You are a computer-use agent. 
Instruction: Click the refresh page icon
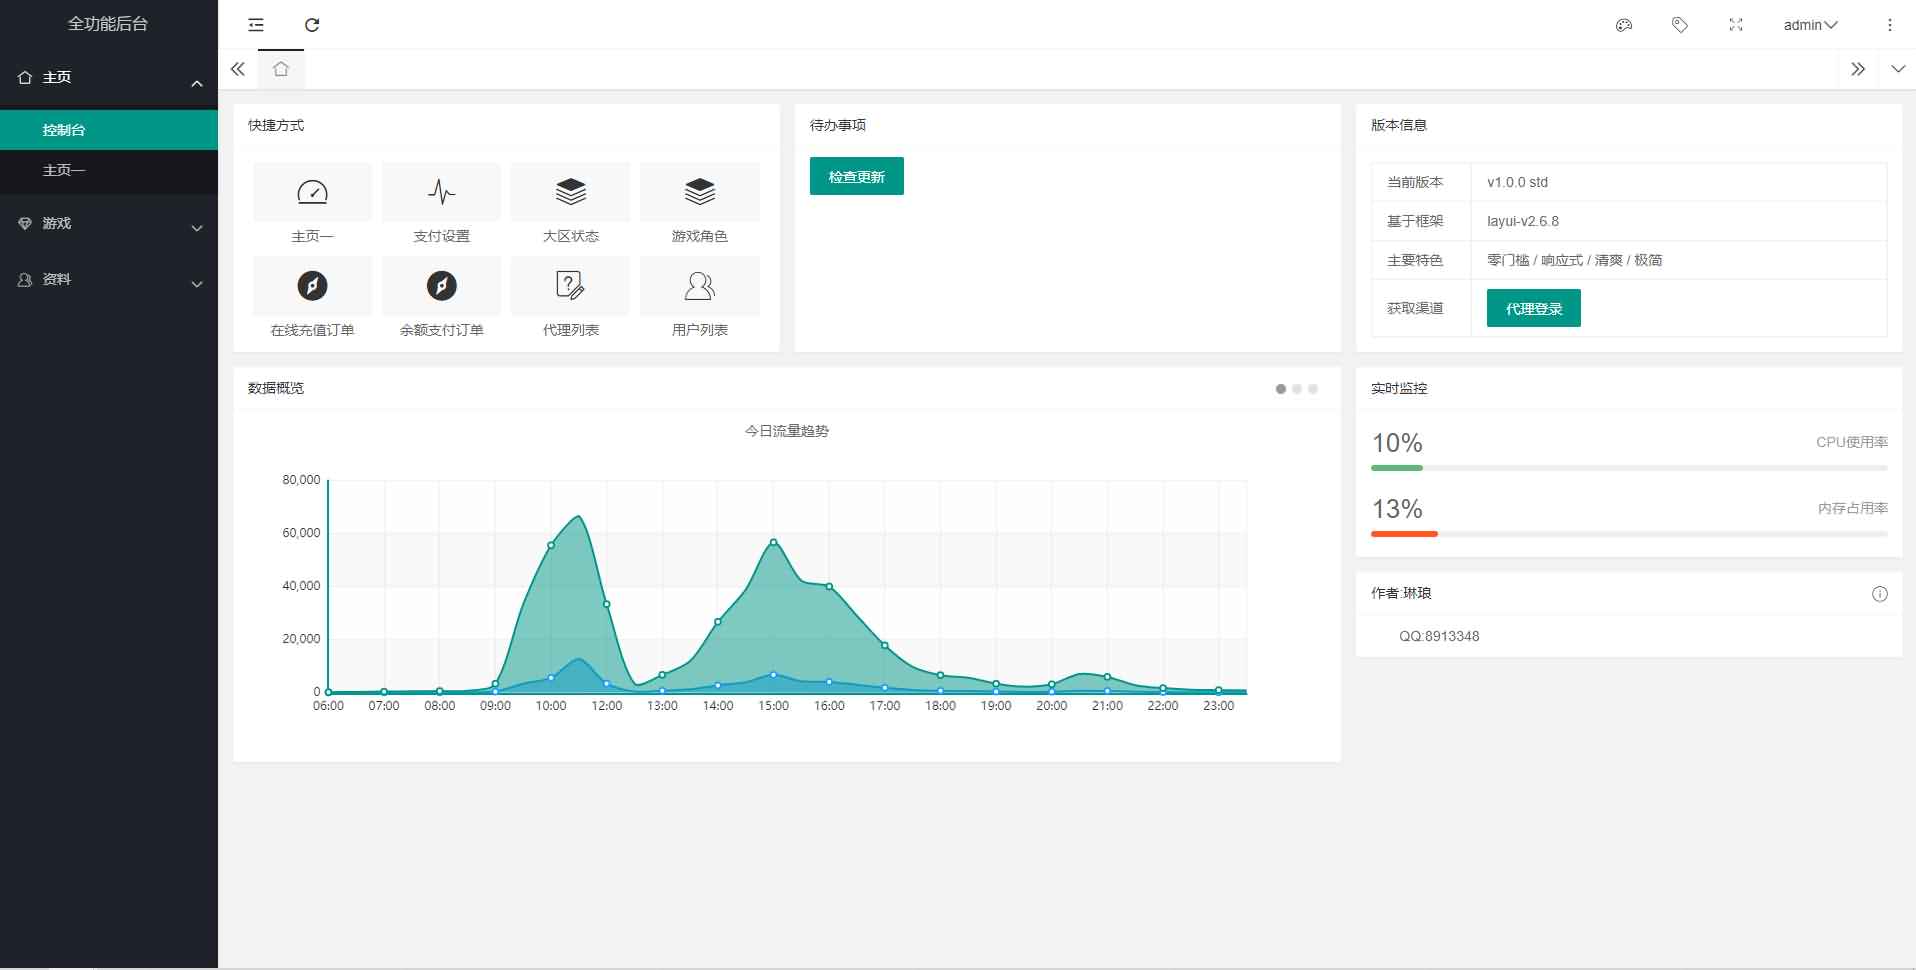tap(312, 25)
